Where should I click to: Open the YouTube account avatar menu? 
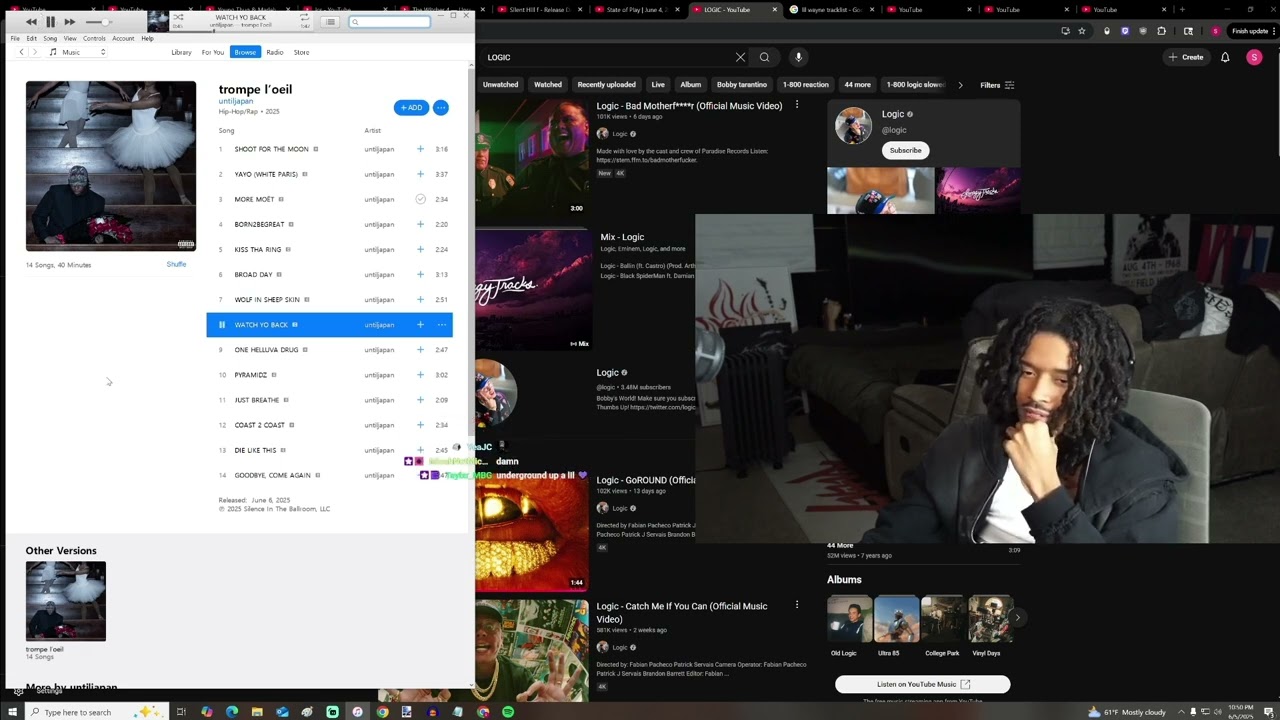pyautogui.click(x=1254, y=57)
